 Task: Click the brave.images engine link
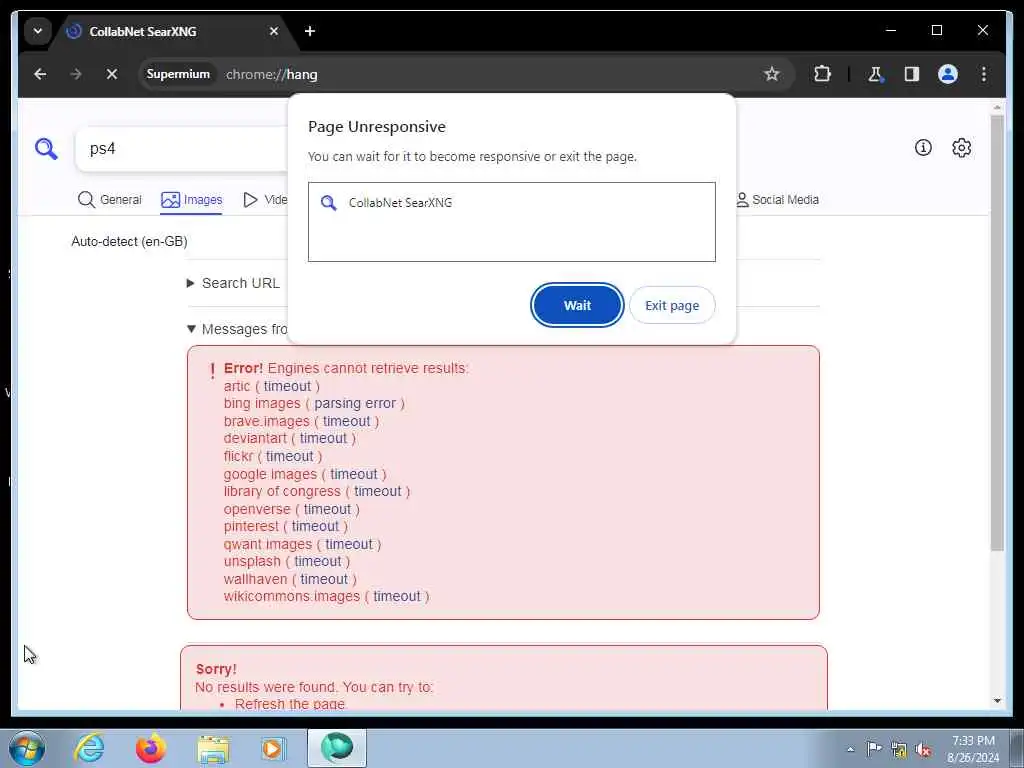tap(266, 421)
